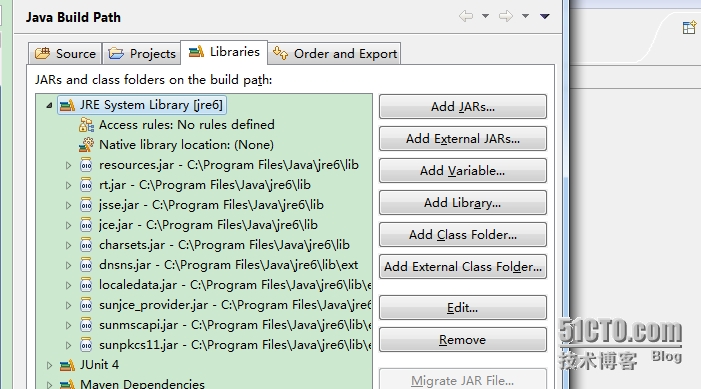Screen dimensions: 701x389
Task: Click the Remove button
Action: [463, 340]
